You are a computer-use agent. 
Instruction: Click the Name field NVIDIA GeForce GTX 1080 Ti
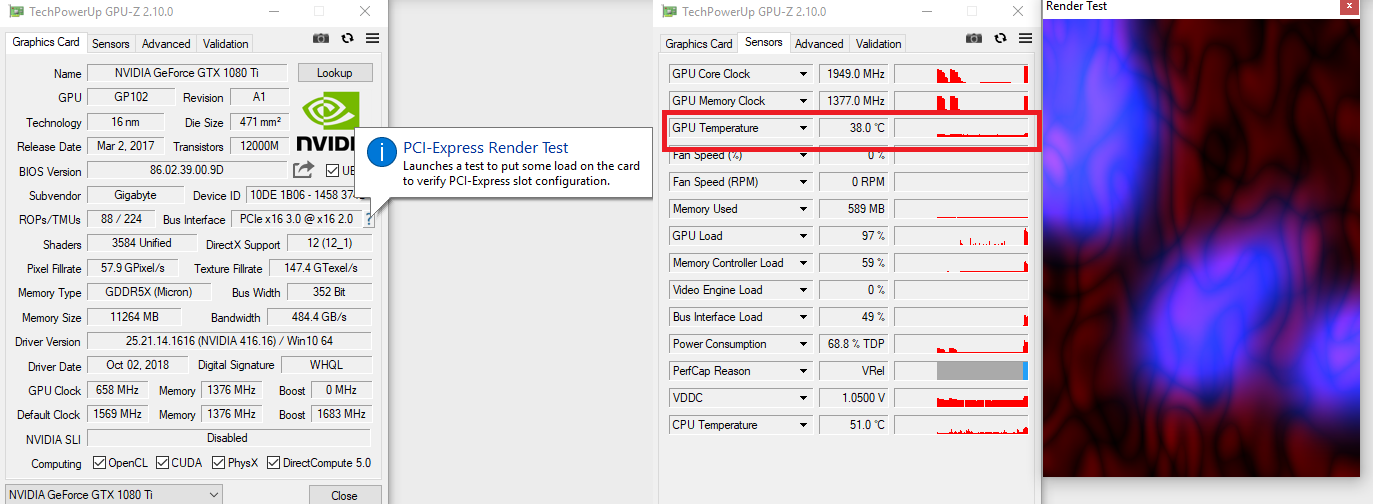click(187, 73)
